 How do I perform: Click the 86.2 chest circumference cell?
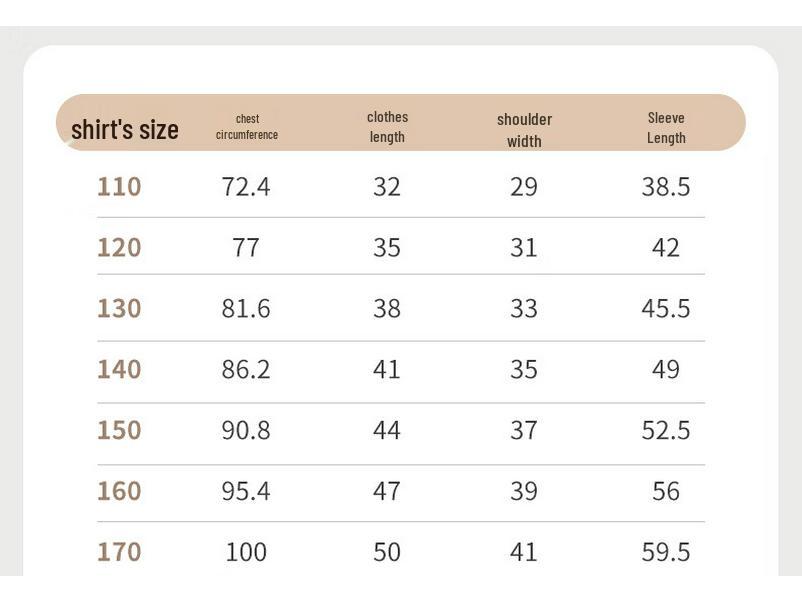(246, 369)
